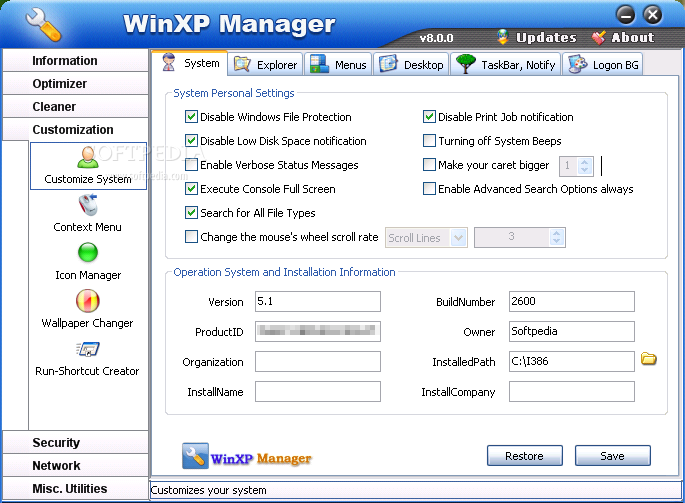Open Icon Manager green ball icon
The height and width of the screenshot is (503, 685).
[88, 253]
